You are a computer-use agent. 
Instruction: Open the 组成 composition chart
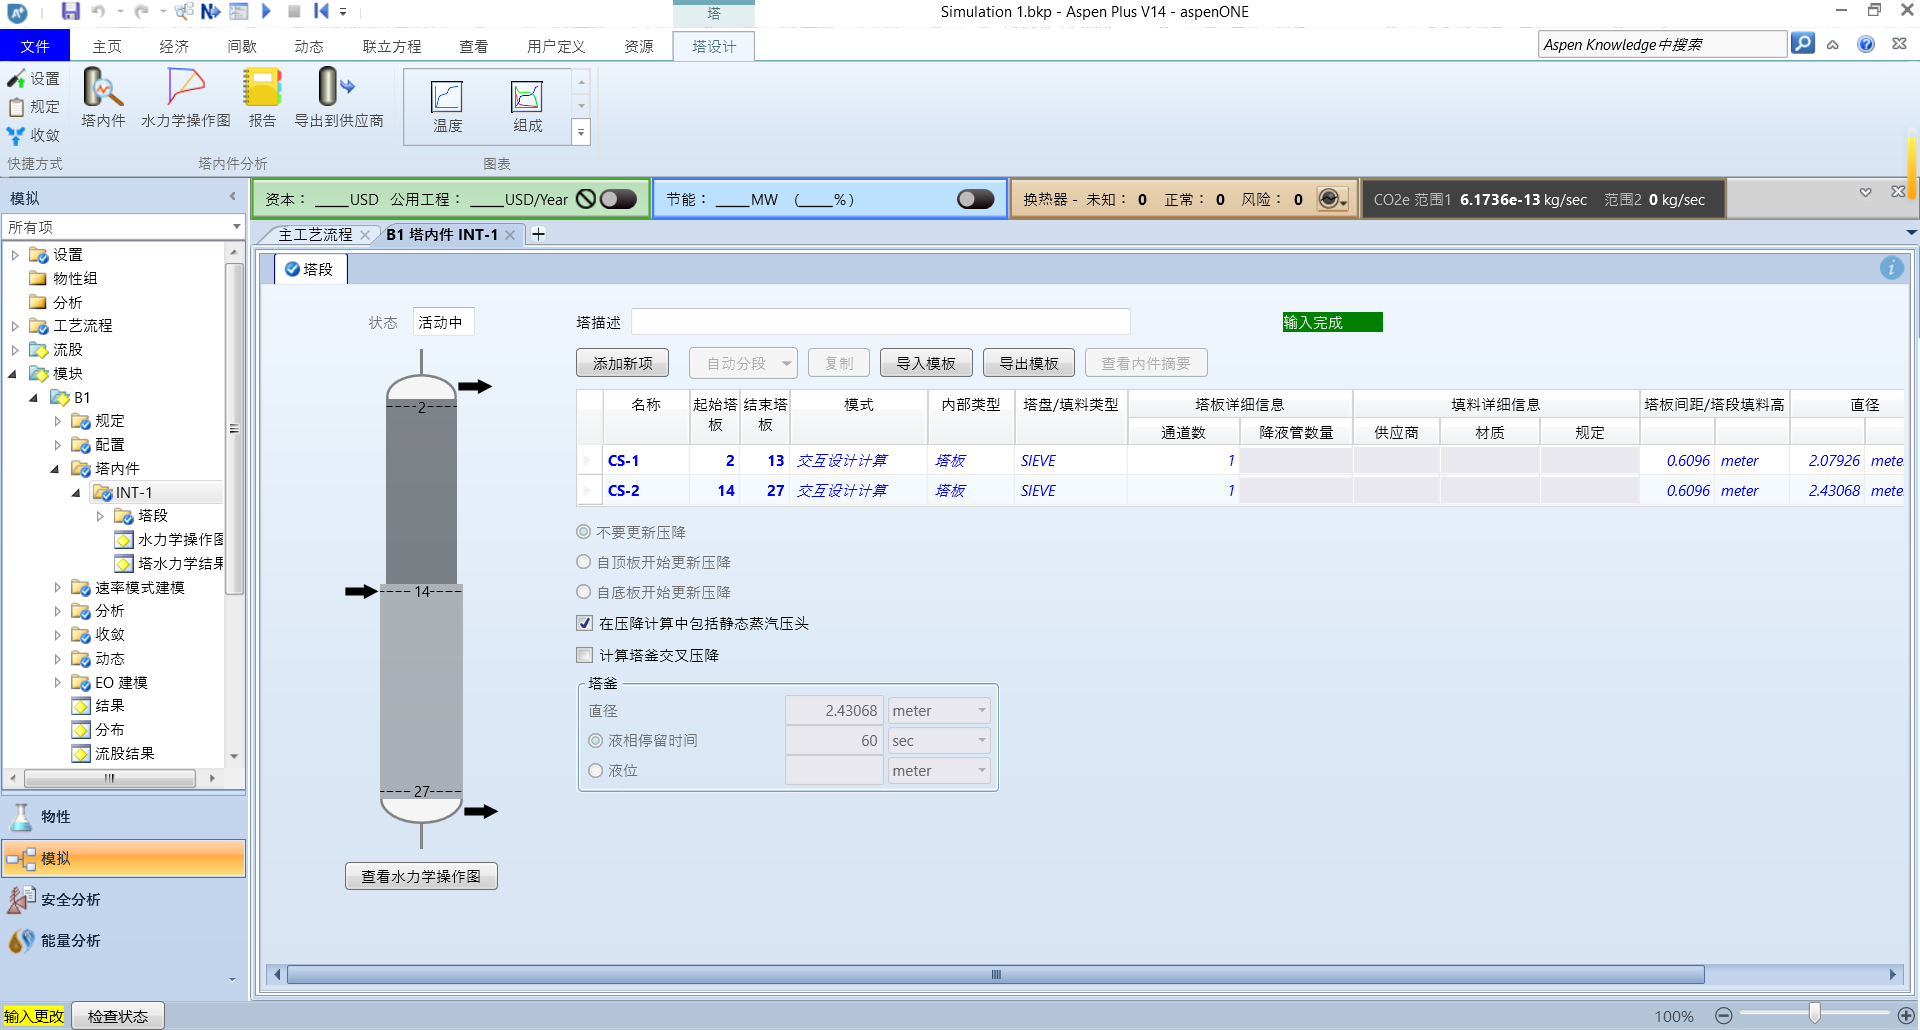click(527, 106)
